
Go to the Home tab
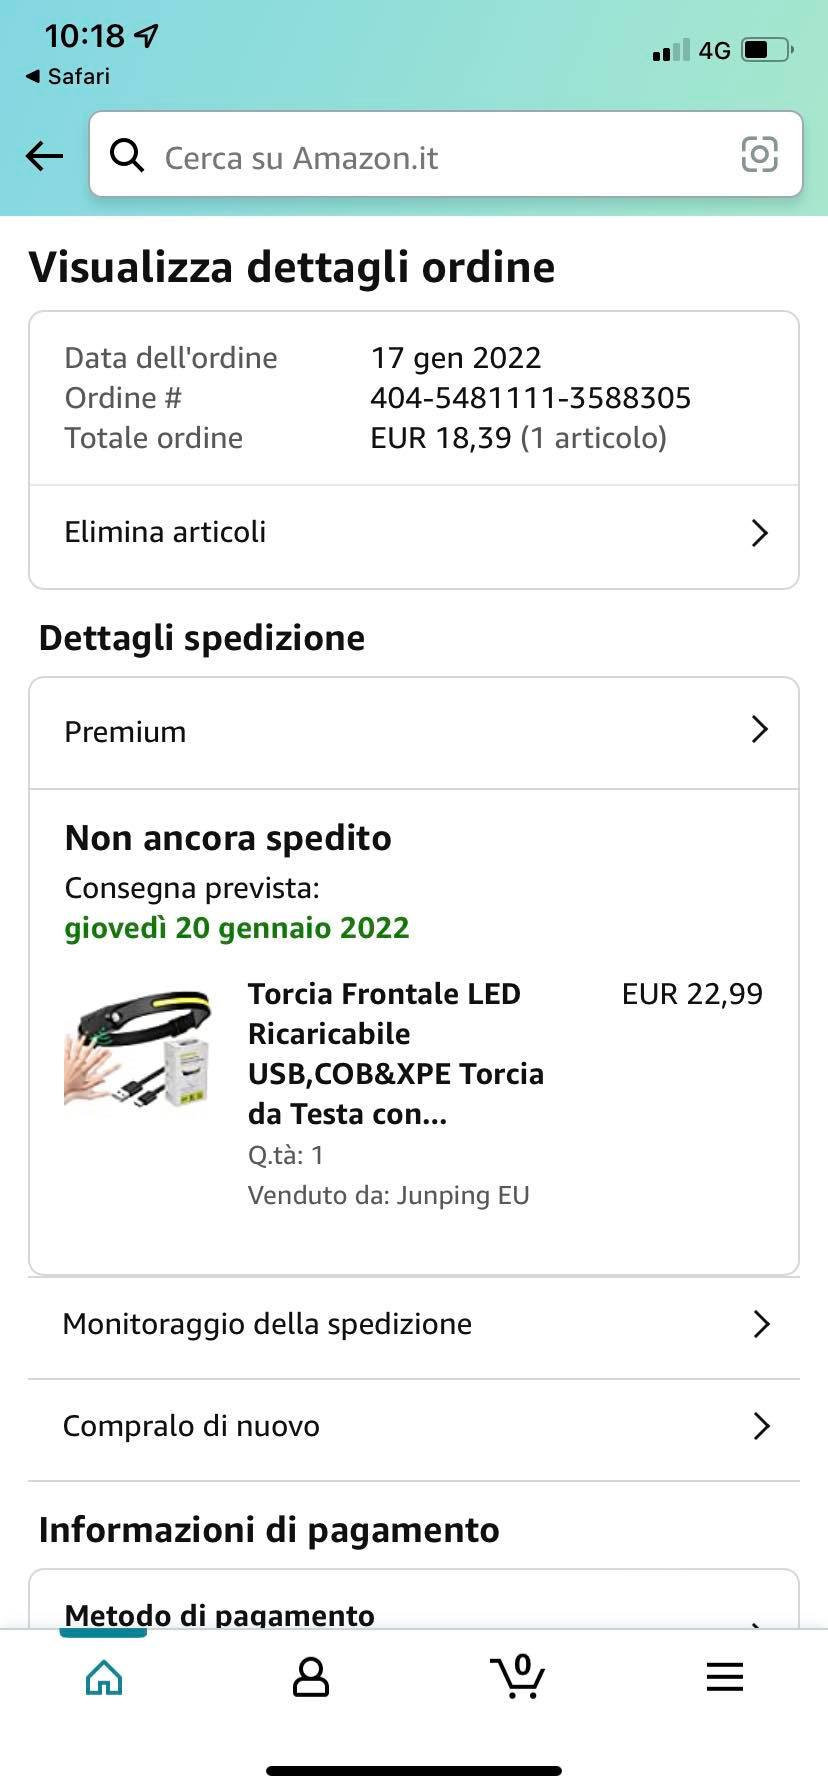[104, 1678]
